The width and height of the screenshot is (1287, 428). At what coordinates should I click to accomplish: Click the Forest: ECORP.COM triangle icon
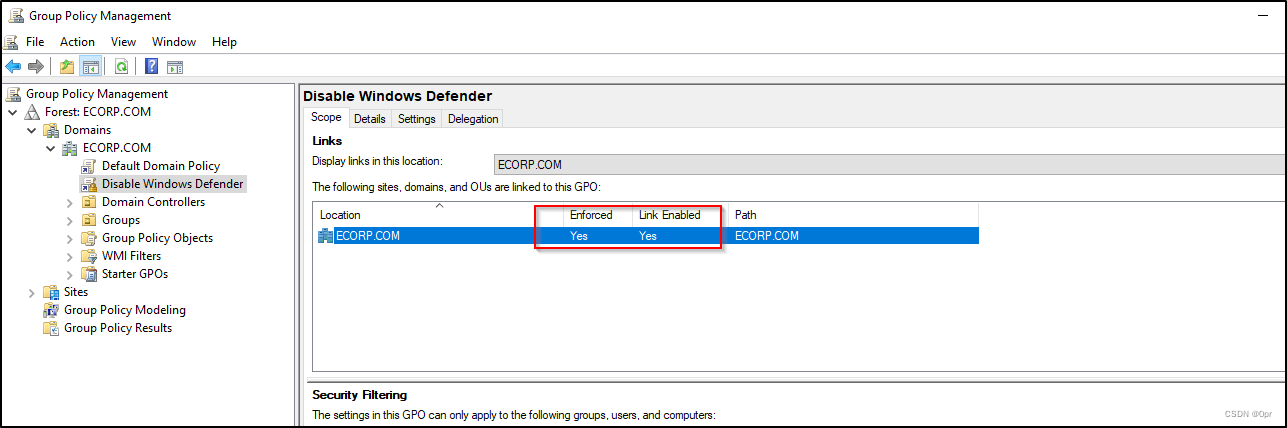[33, 112]
